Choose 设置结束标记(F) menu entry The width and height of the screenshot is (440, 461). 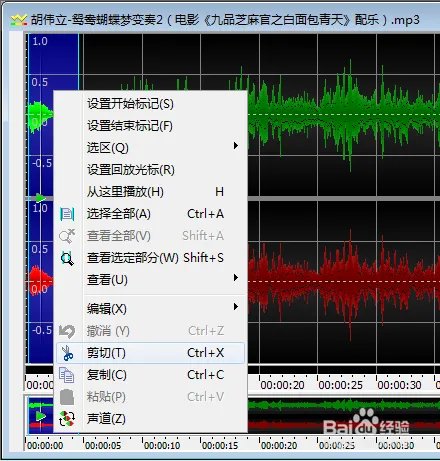pos(151,126)
